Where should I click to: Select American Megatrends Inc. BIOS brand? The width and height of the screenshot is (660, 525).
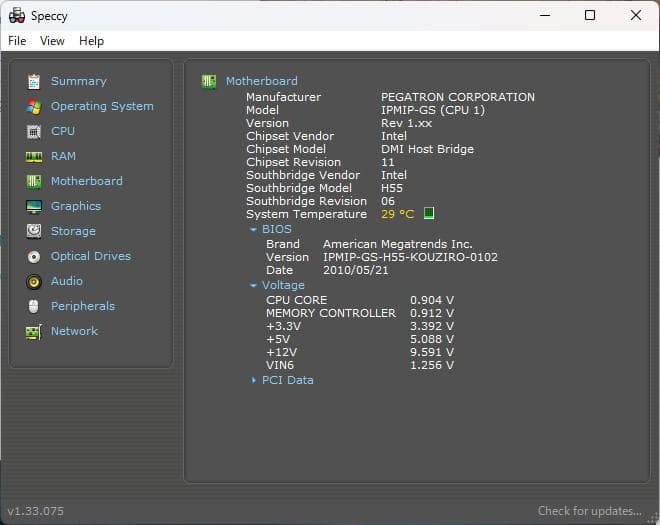397,244
